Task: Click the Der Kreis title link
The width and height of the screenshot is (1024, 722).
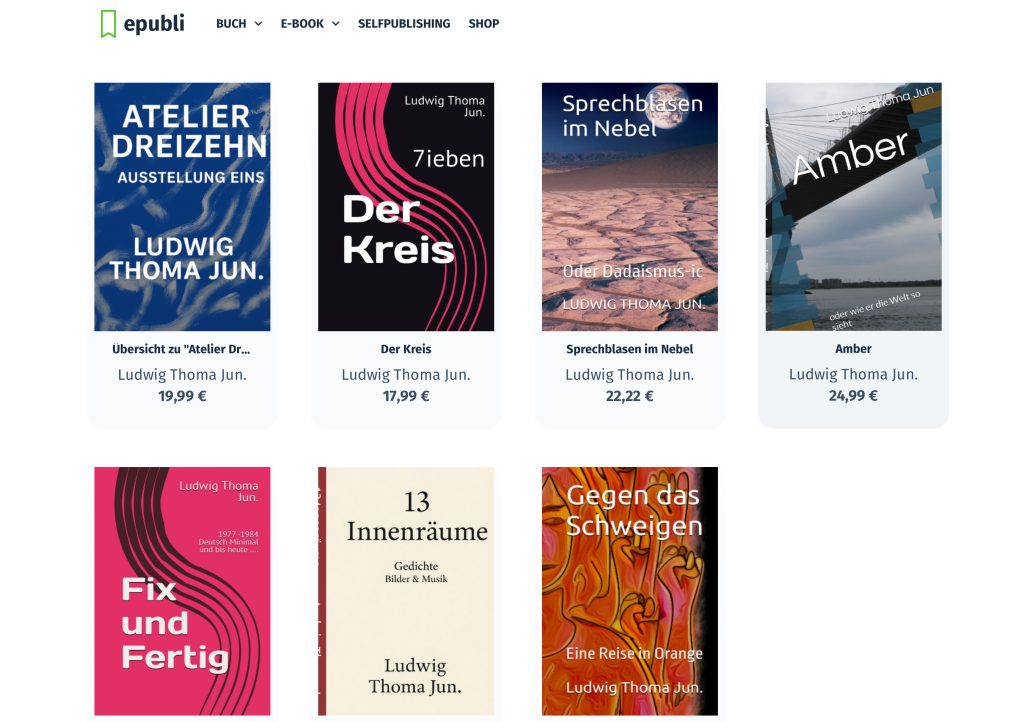Action: point(406,349)
